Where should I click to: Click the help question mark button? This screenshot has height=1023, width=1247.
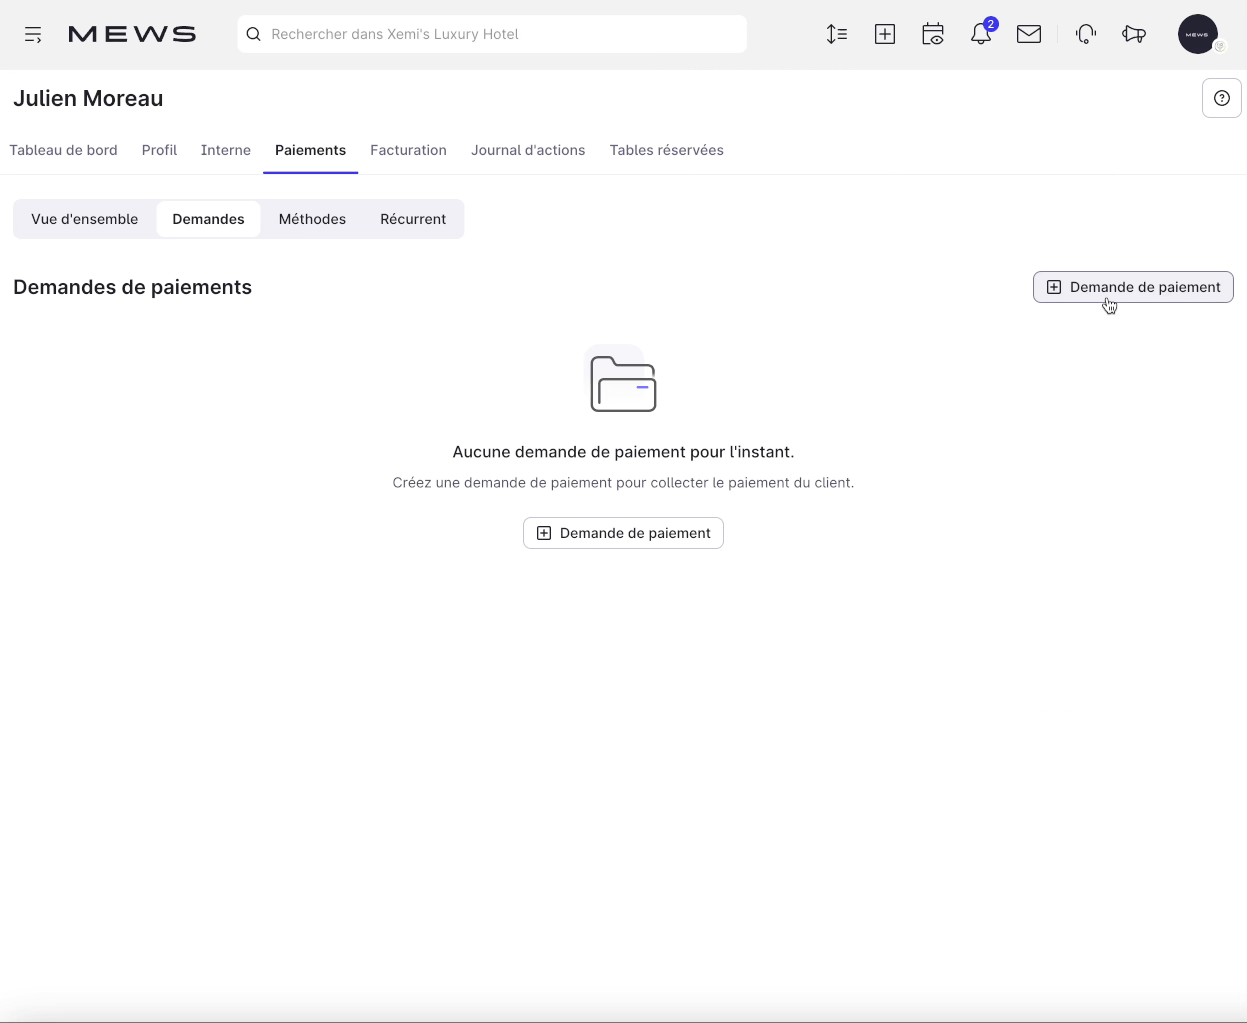point(1221,98)
